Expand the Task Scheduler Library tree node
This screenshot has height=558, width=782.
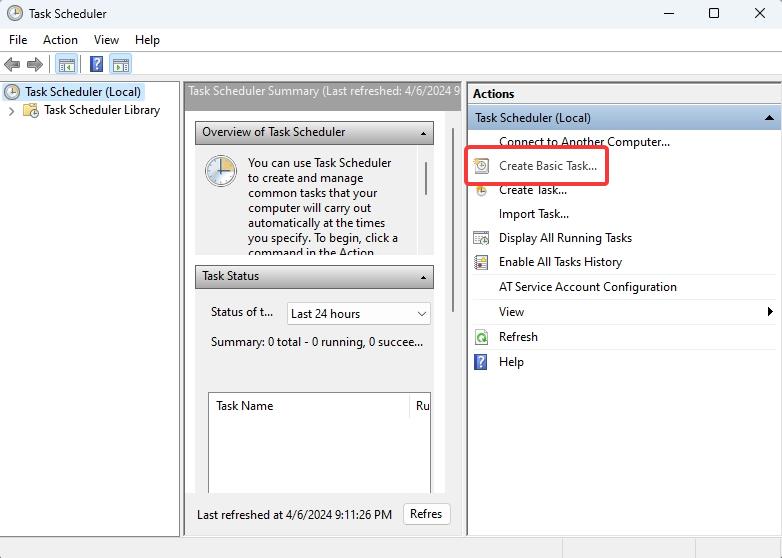[11, 111]
